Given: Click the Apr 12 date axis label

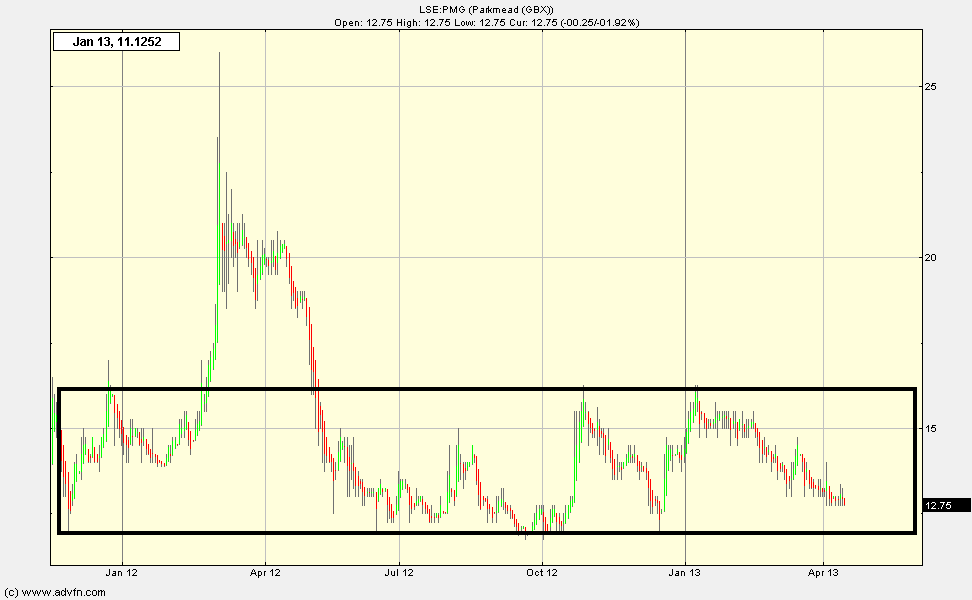Looking at the screenshot, I should 265,572.
